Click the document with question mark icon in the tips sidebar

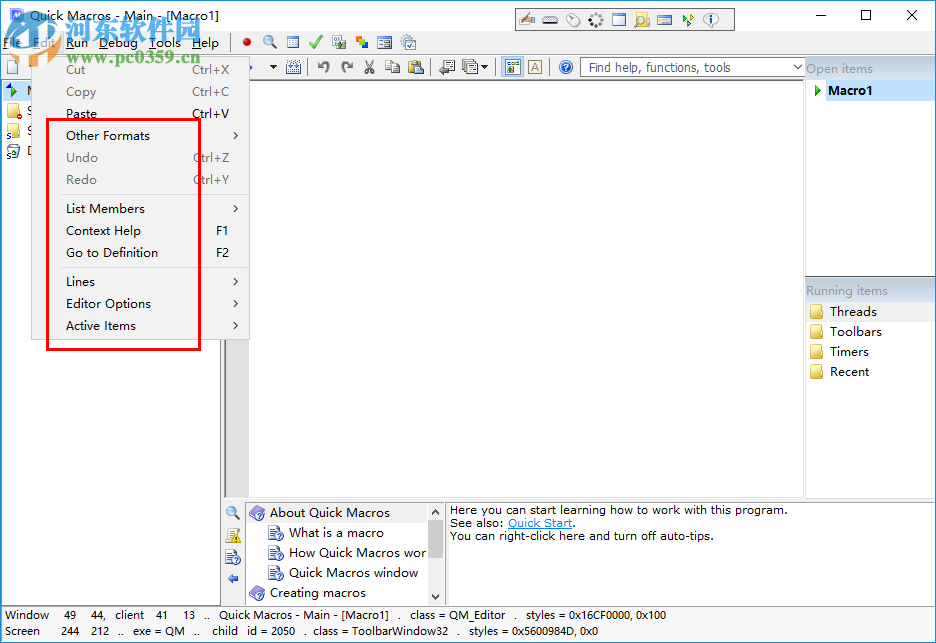coord(233,557)
